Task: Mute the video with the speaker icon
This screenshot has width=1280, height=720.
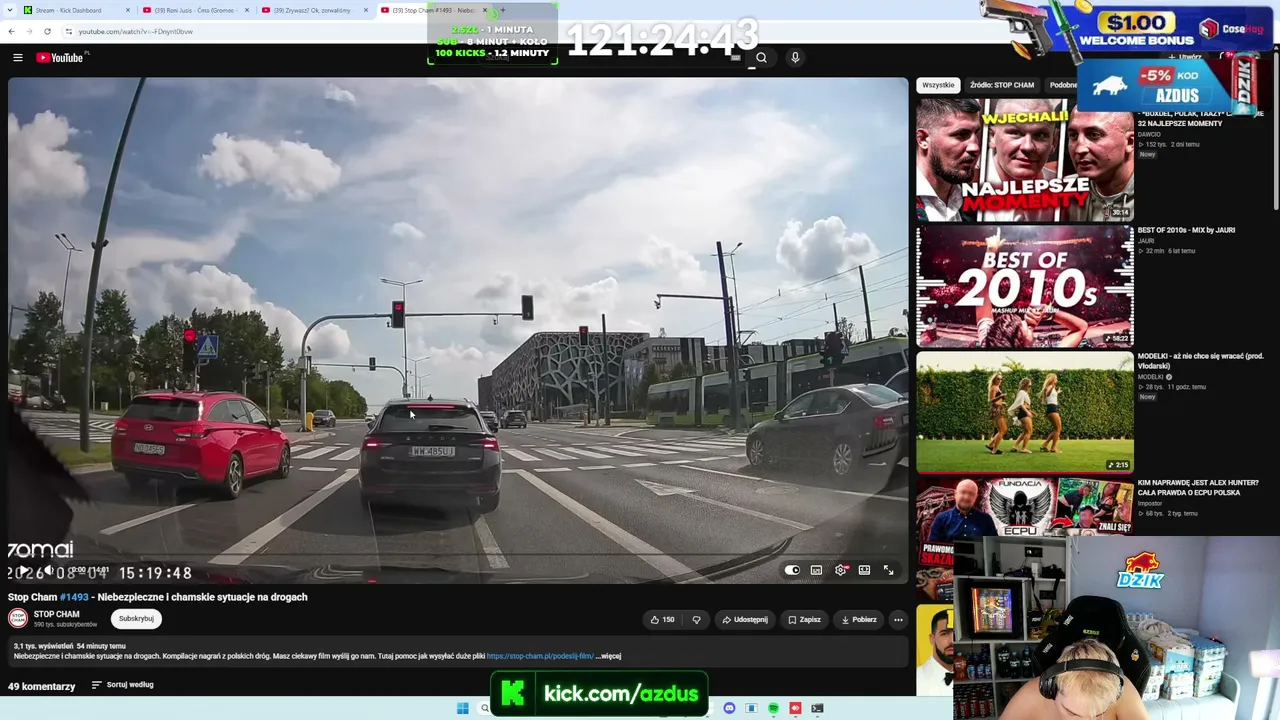Action: (48, 570)
